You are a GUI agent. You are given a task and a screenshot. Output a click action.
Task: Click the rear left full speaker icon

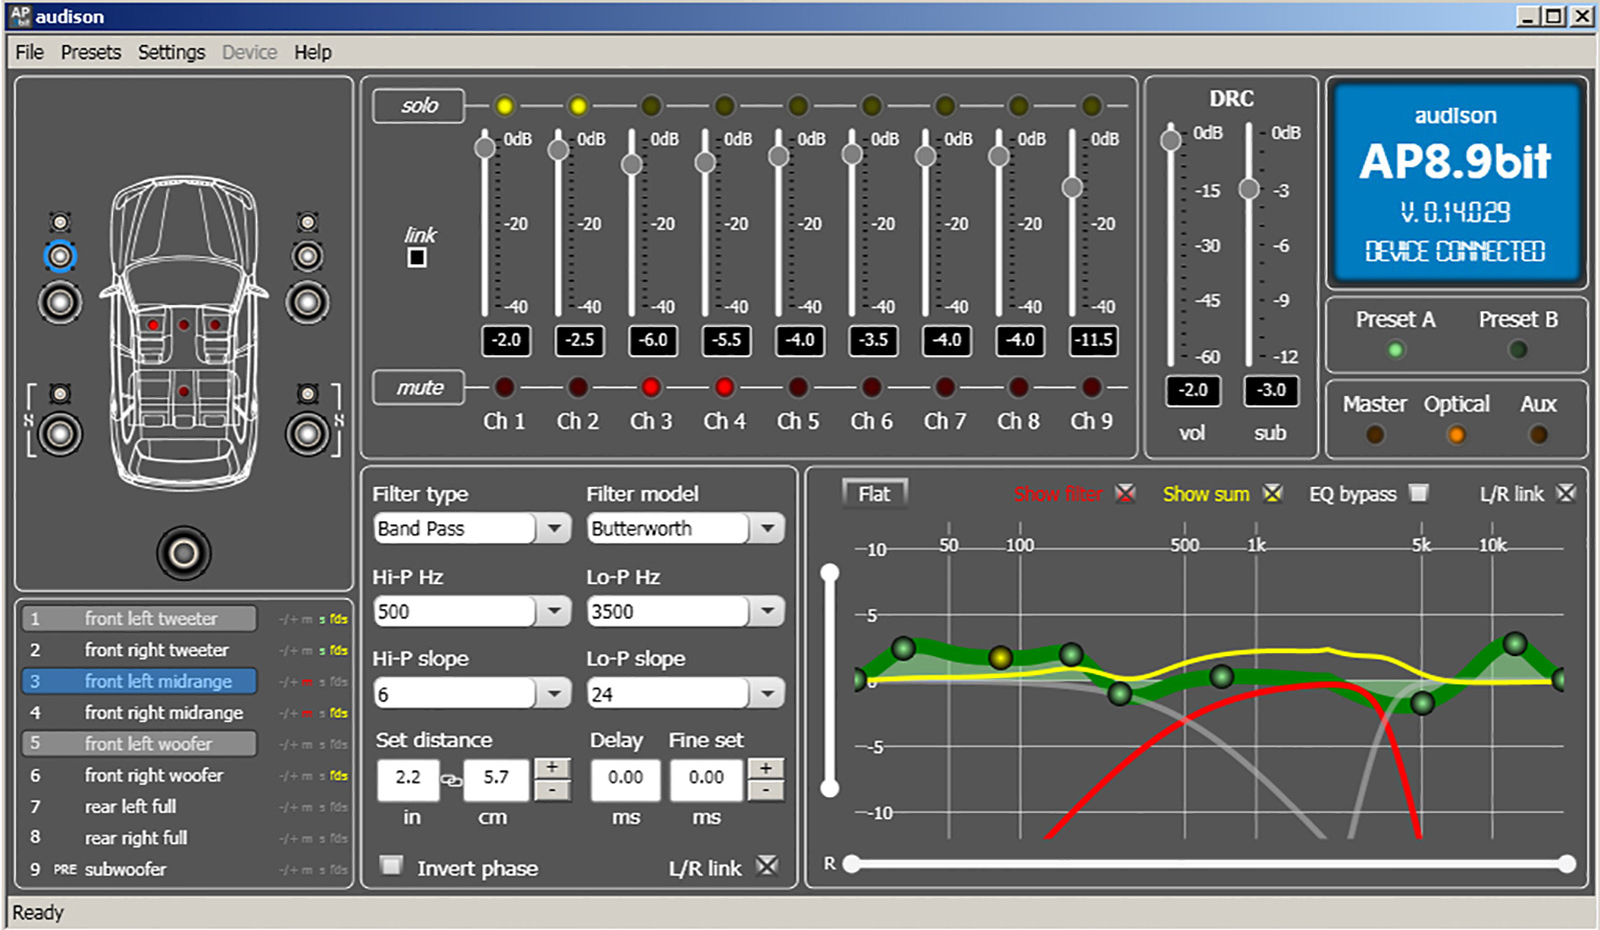click(60, 433)
